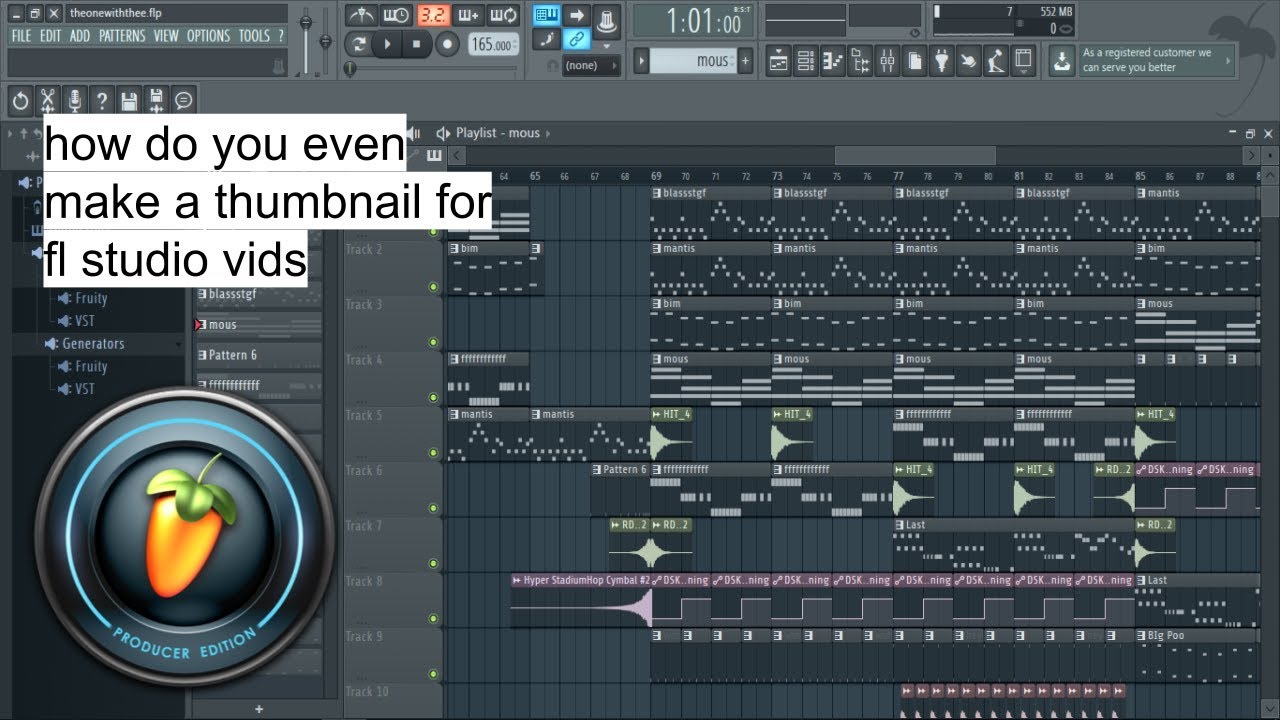Open the Mixer from the toolbar
The width and height of the screenshot is (1280, 720).
(887, 62)
